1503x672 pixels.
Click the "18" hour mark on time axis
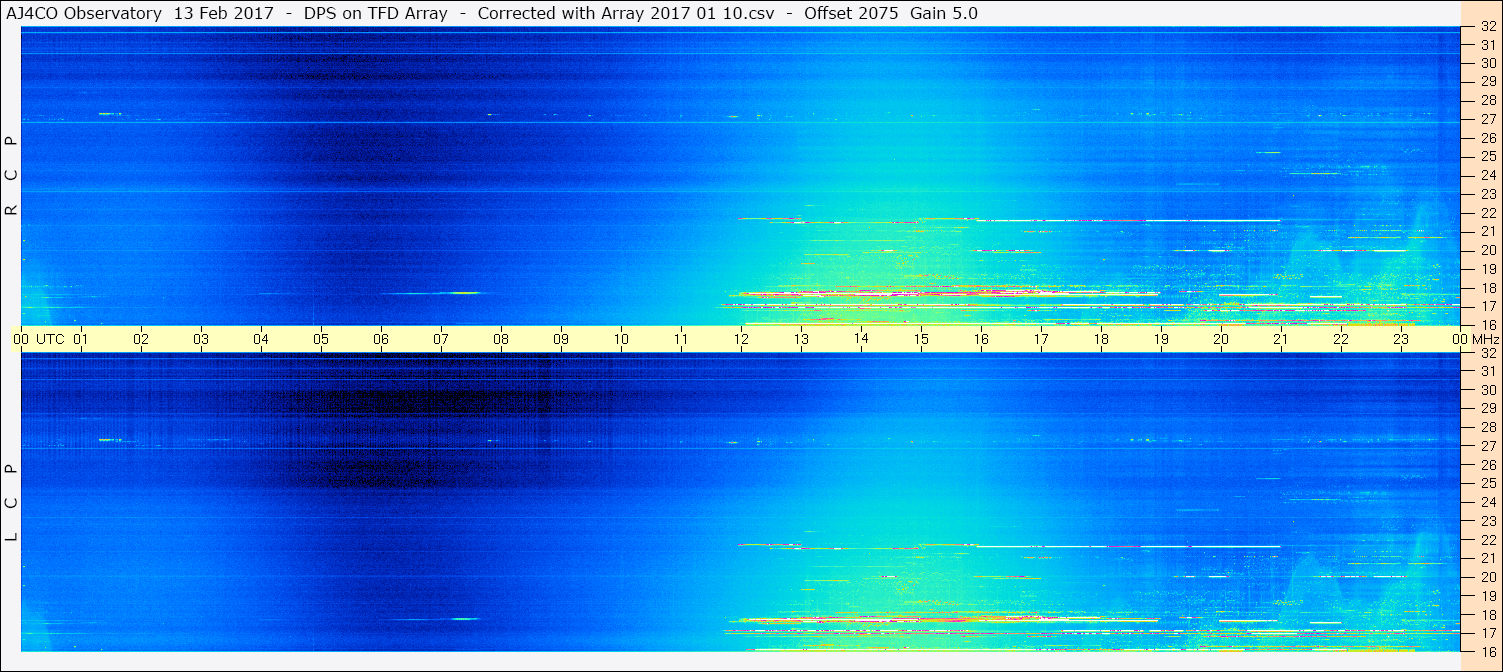point(1101,339)
